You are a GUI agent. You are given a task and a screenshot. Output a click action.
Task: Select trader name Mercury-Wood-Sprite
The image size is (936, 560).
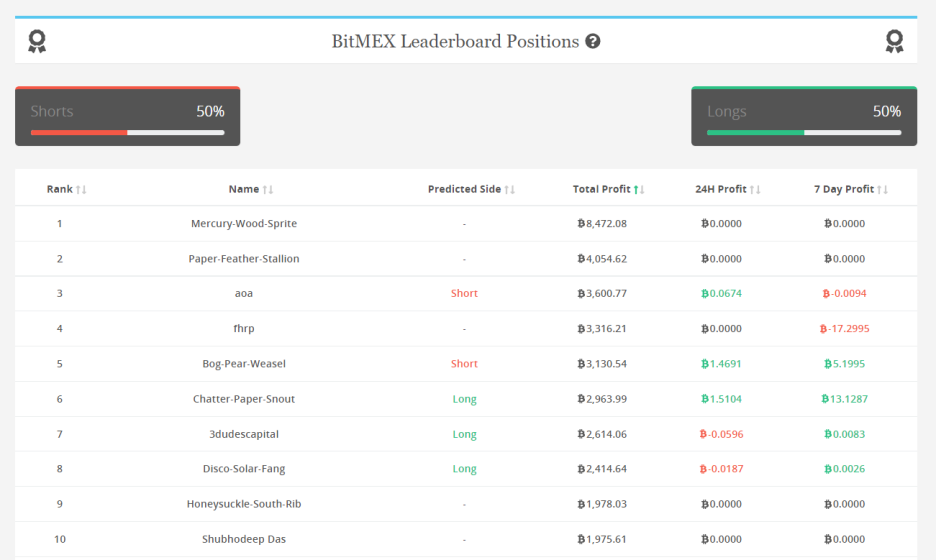(x=244, y=223)
